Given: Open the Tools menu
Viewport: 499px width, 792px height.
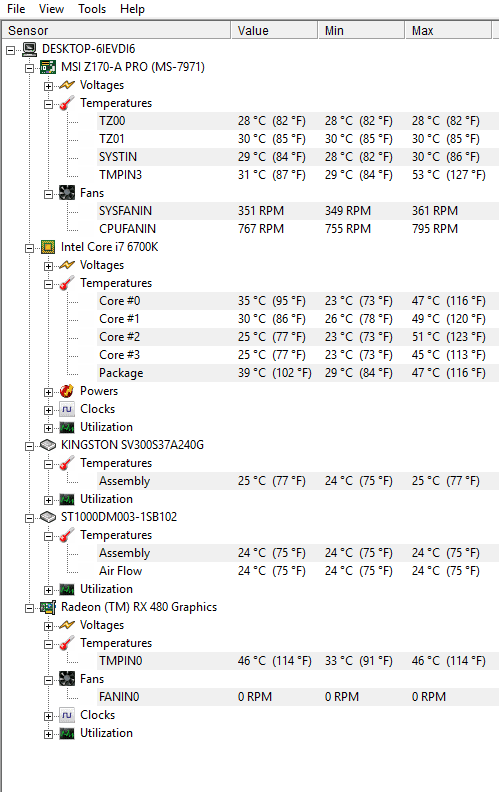Looking at the screenshot, I should click(x=92, y=9).
